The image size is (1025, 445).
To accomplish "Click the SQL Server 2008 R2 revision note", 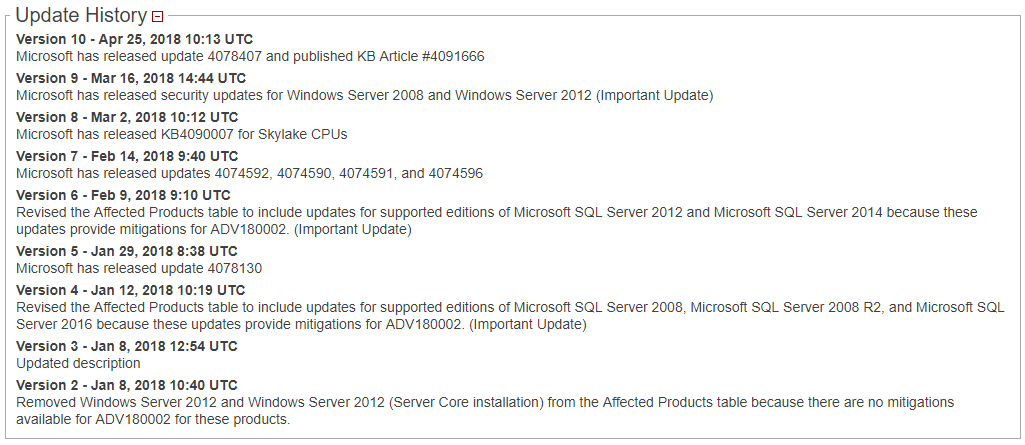I will click(511, 316).
